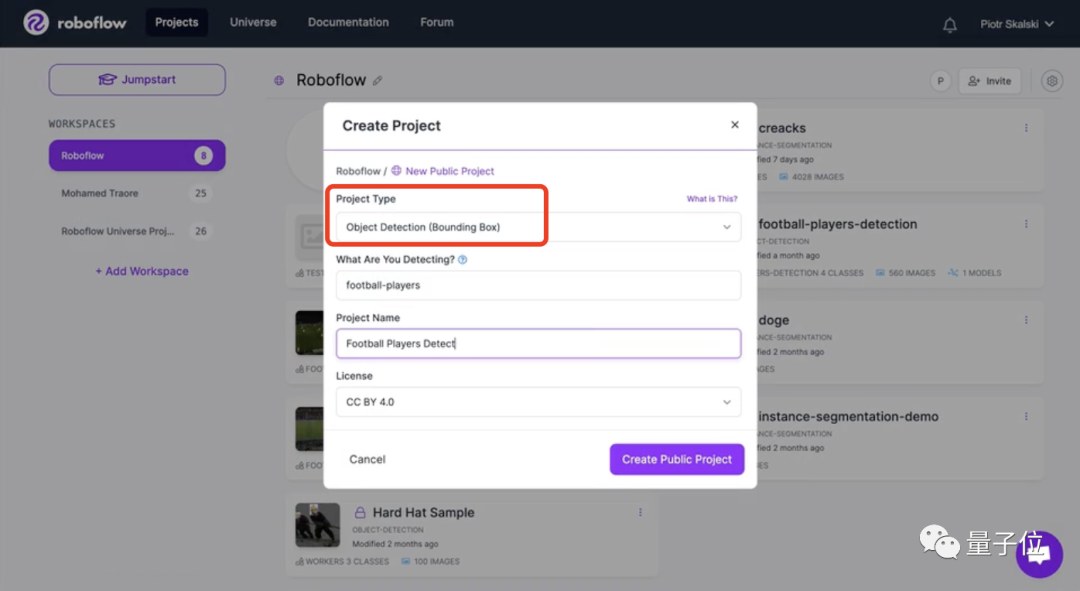Image resolution: width=1080 pixels, height=591 pixels.
Task: Click the P member avatar
Action: [x=940, y=81]
